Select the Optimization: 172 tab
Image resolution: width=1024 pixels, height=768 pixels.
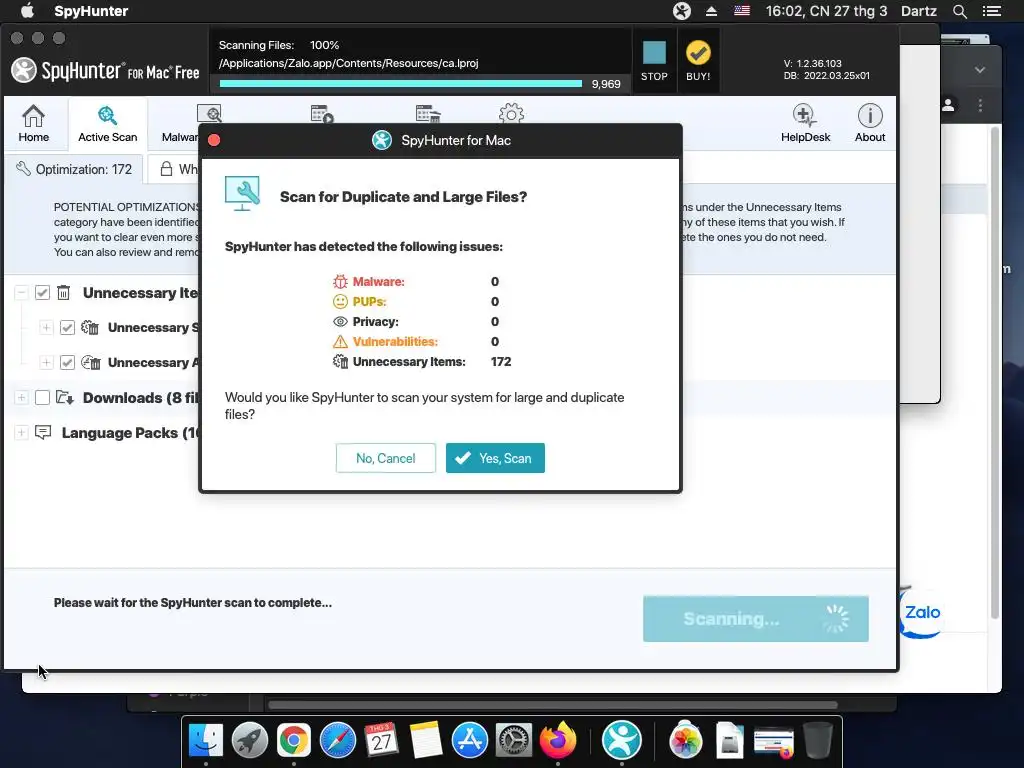(x=74, y=169)
